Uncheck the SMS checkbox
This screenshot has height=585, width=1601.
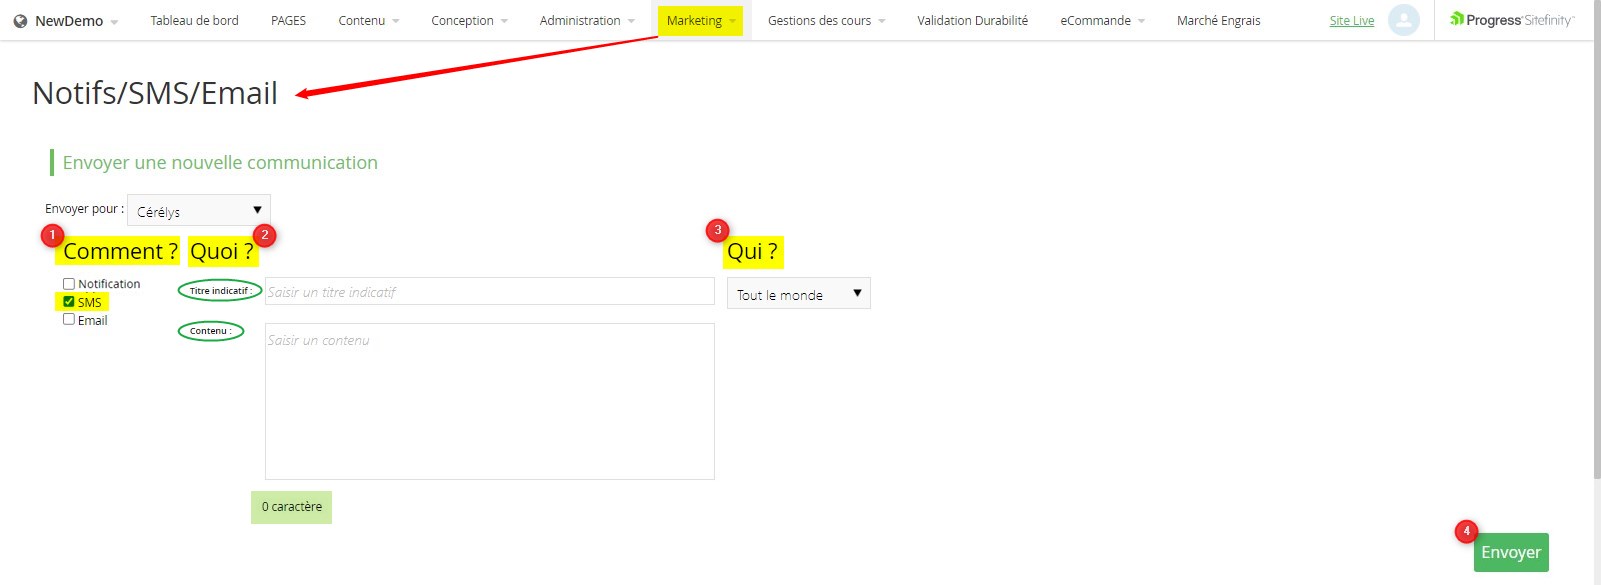pyautogui.click(x=69, y=302)
